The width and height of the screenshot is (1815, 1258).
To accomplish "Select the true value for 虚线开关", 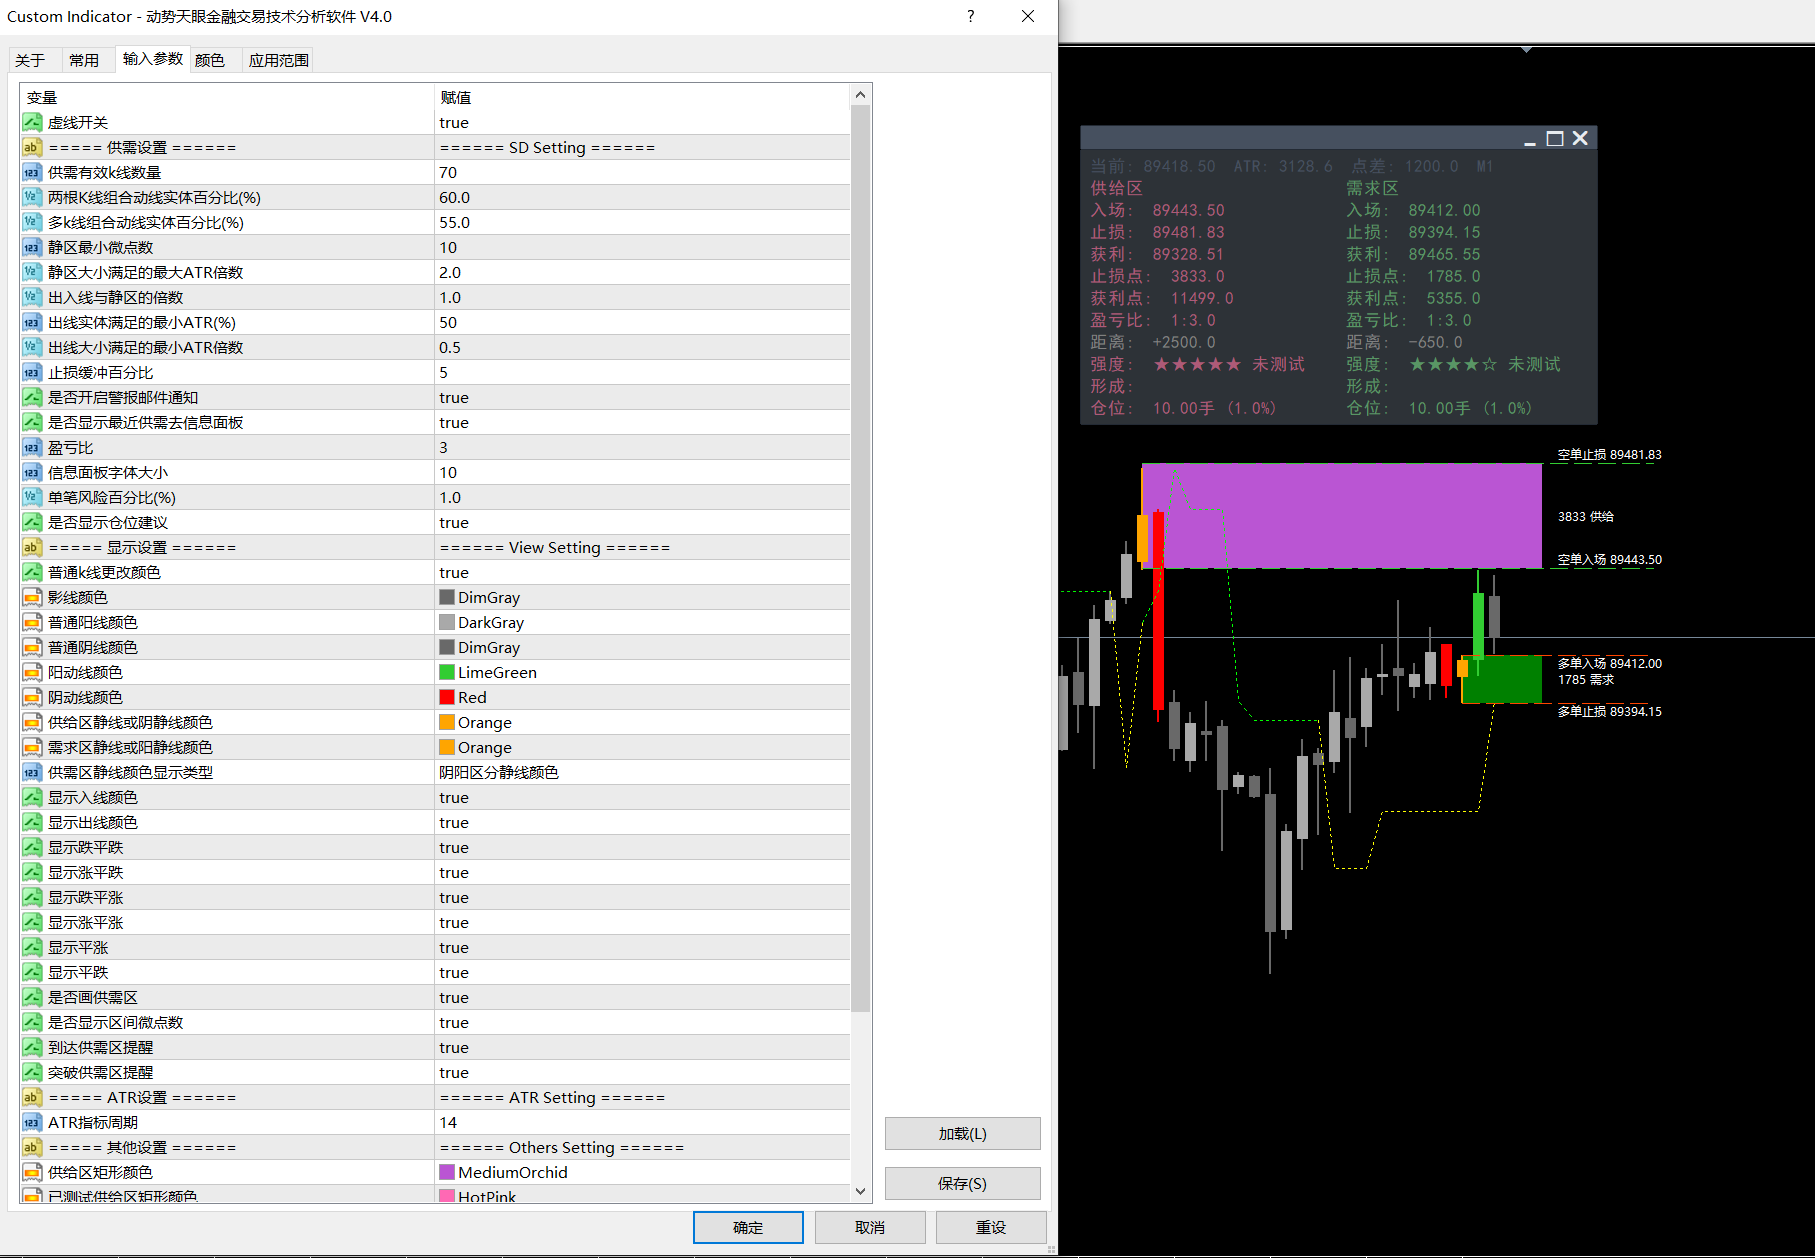I will coord(454,122).
